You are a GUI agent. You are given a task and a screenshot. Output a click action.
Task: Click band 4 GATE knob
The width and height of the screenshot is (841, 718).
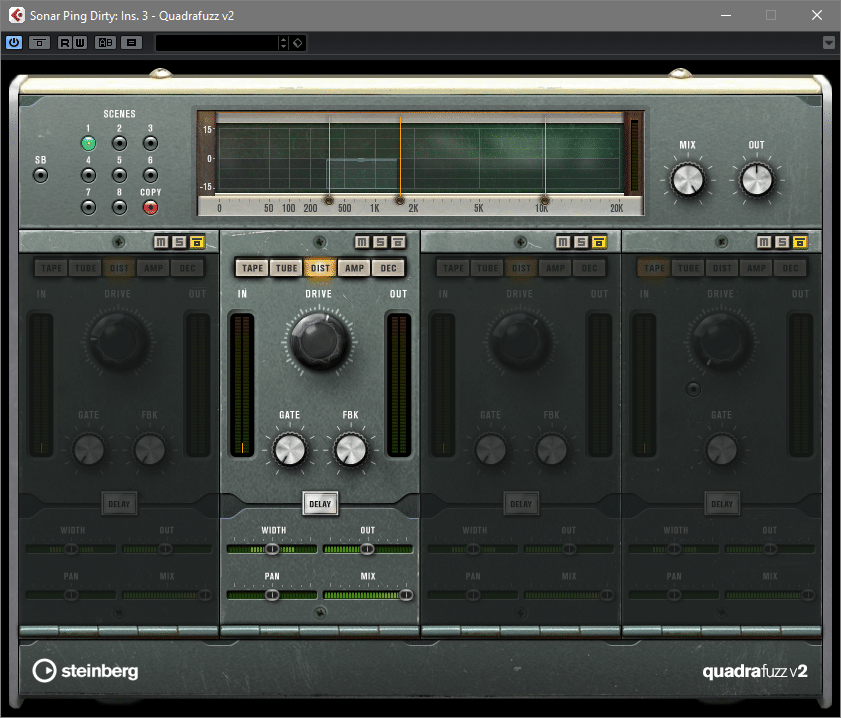[722, 449]
